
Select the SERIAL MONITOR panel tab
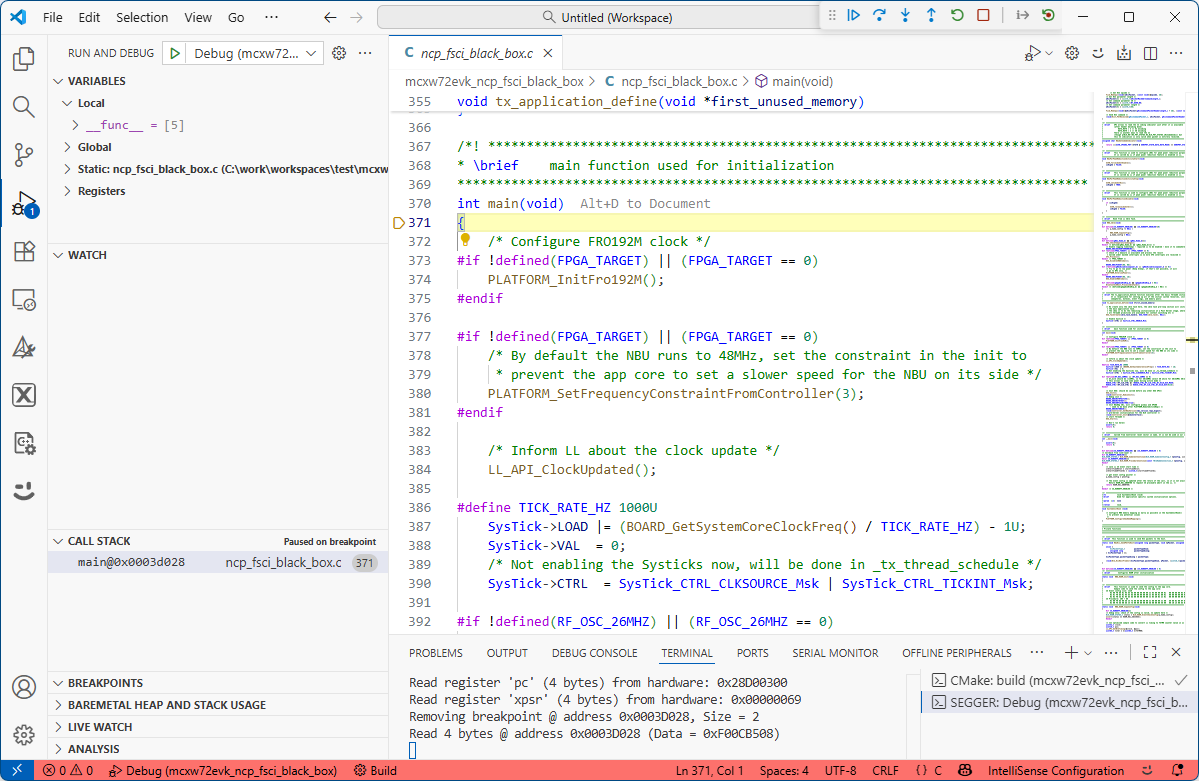click(x=835, y=652)
